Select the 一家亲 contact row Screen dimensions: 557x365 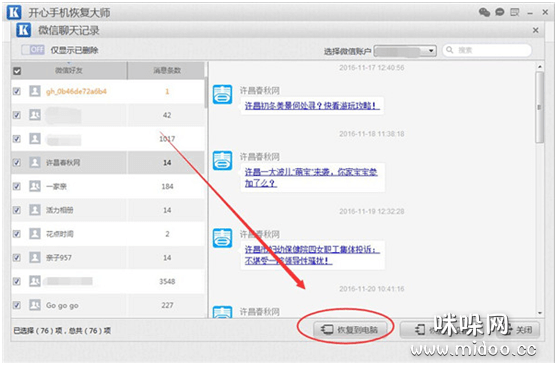pos(108,186)
